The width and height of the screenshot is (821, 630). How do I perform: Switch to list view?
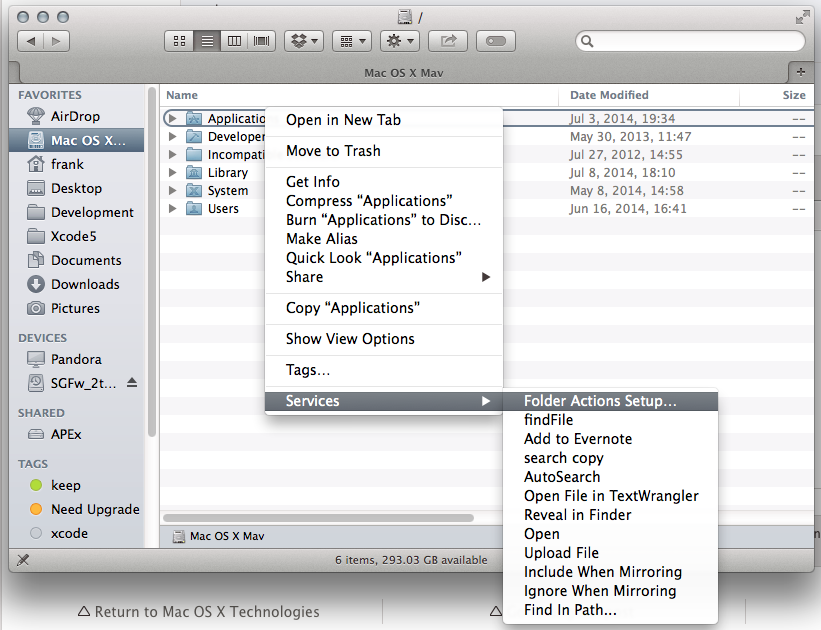pos(207,41)
